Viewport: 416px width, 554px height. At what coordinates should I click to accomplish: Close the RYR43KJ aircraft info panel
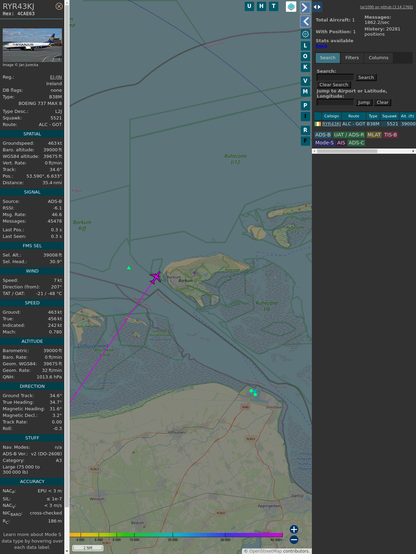point(59,6)
